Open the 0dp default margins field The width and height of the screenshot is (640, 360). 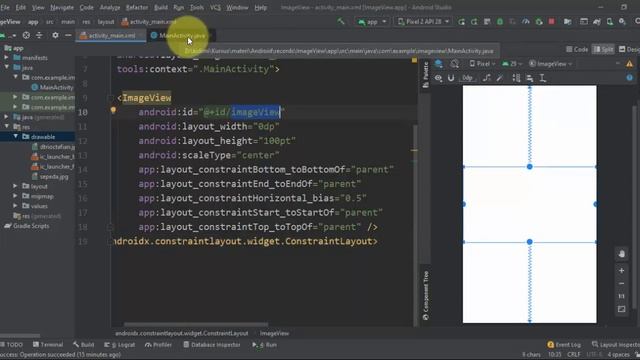coord(468,78)
